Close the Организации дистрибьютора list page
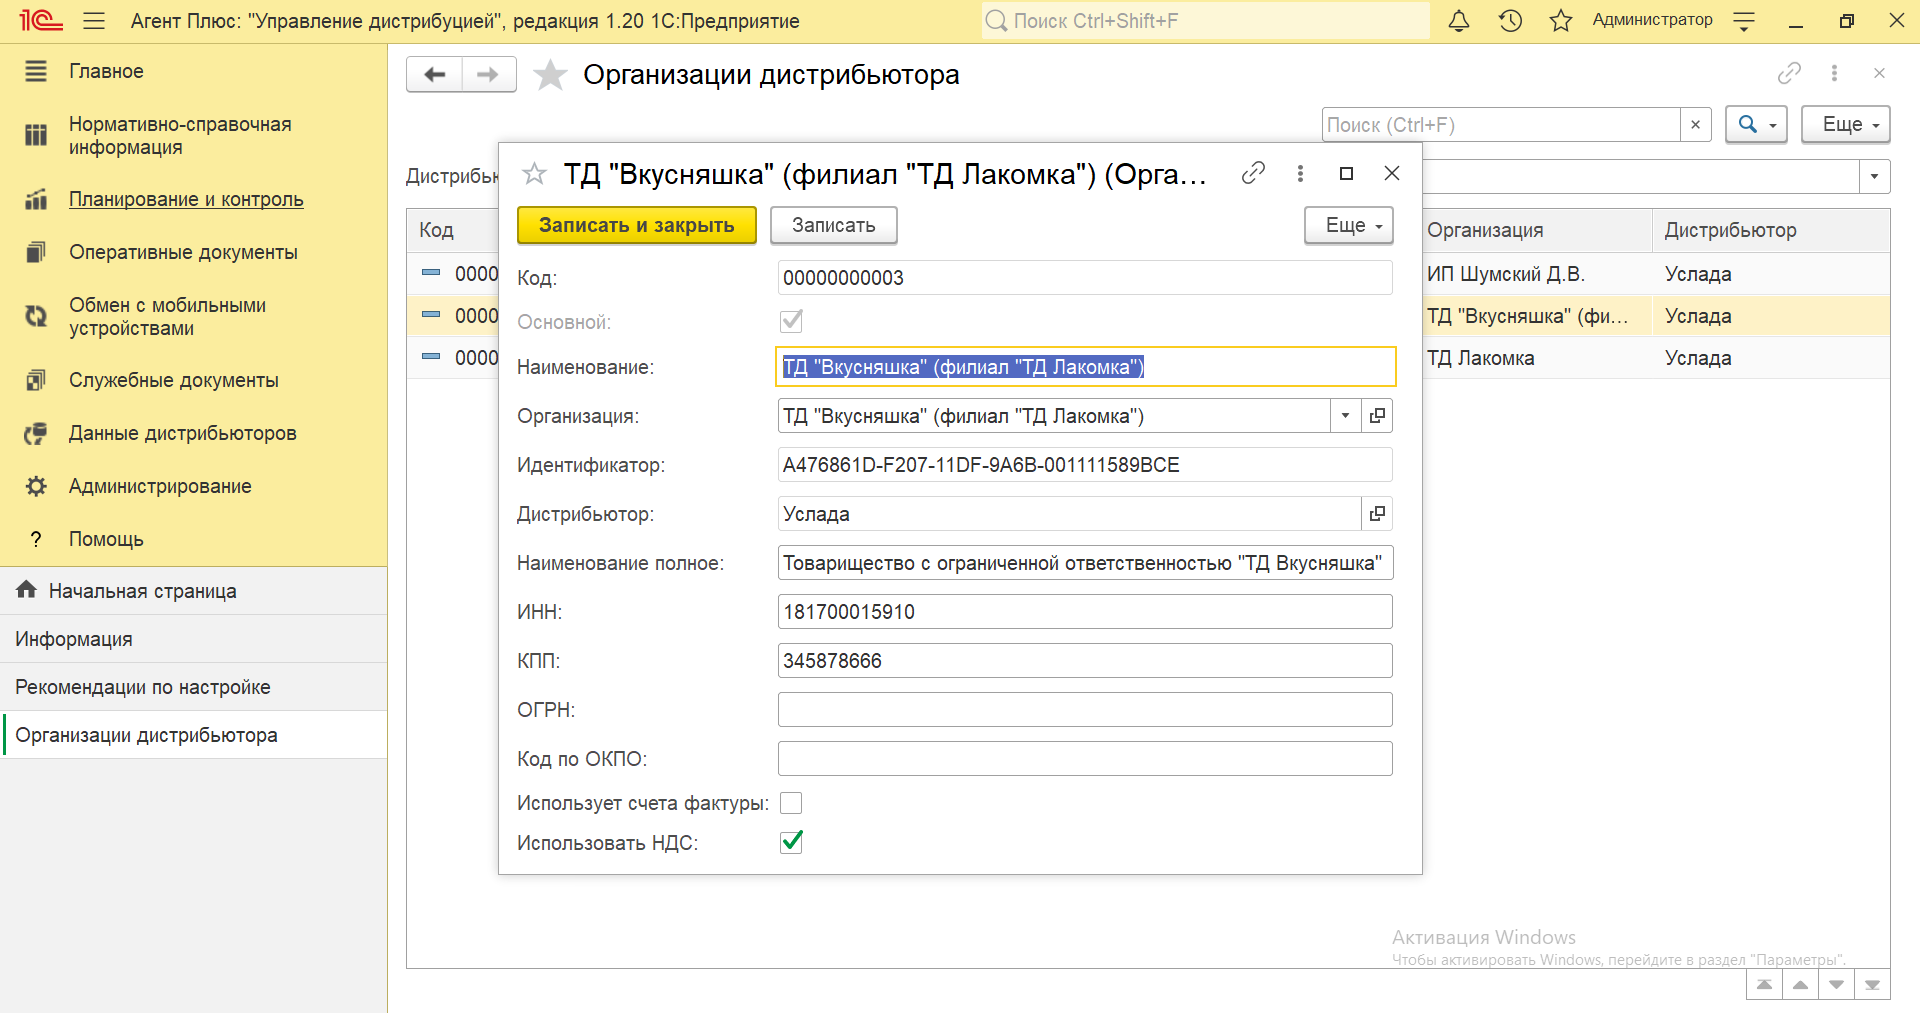 [x=1879, y=73]
